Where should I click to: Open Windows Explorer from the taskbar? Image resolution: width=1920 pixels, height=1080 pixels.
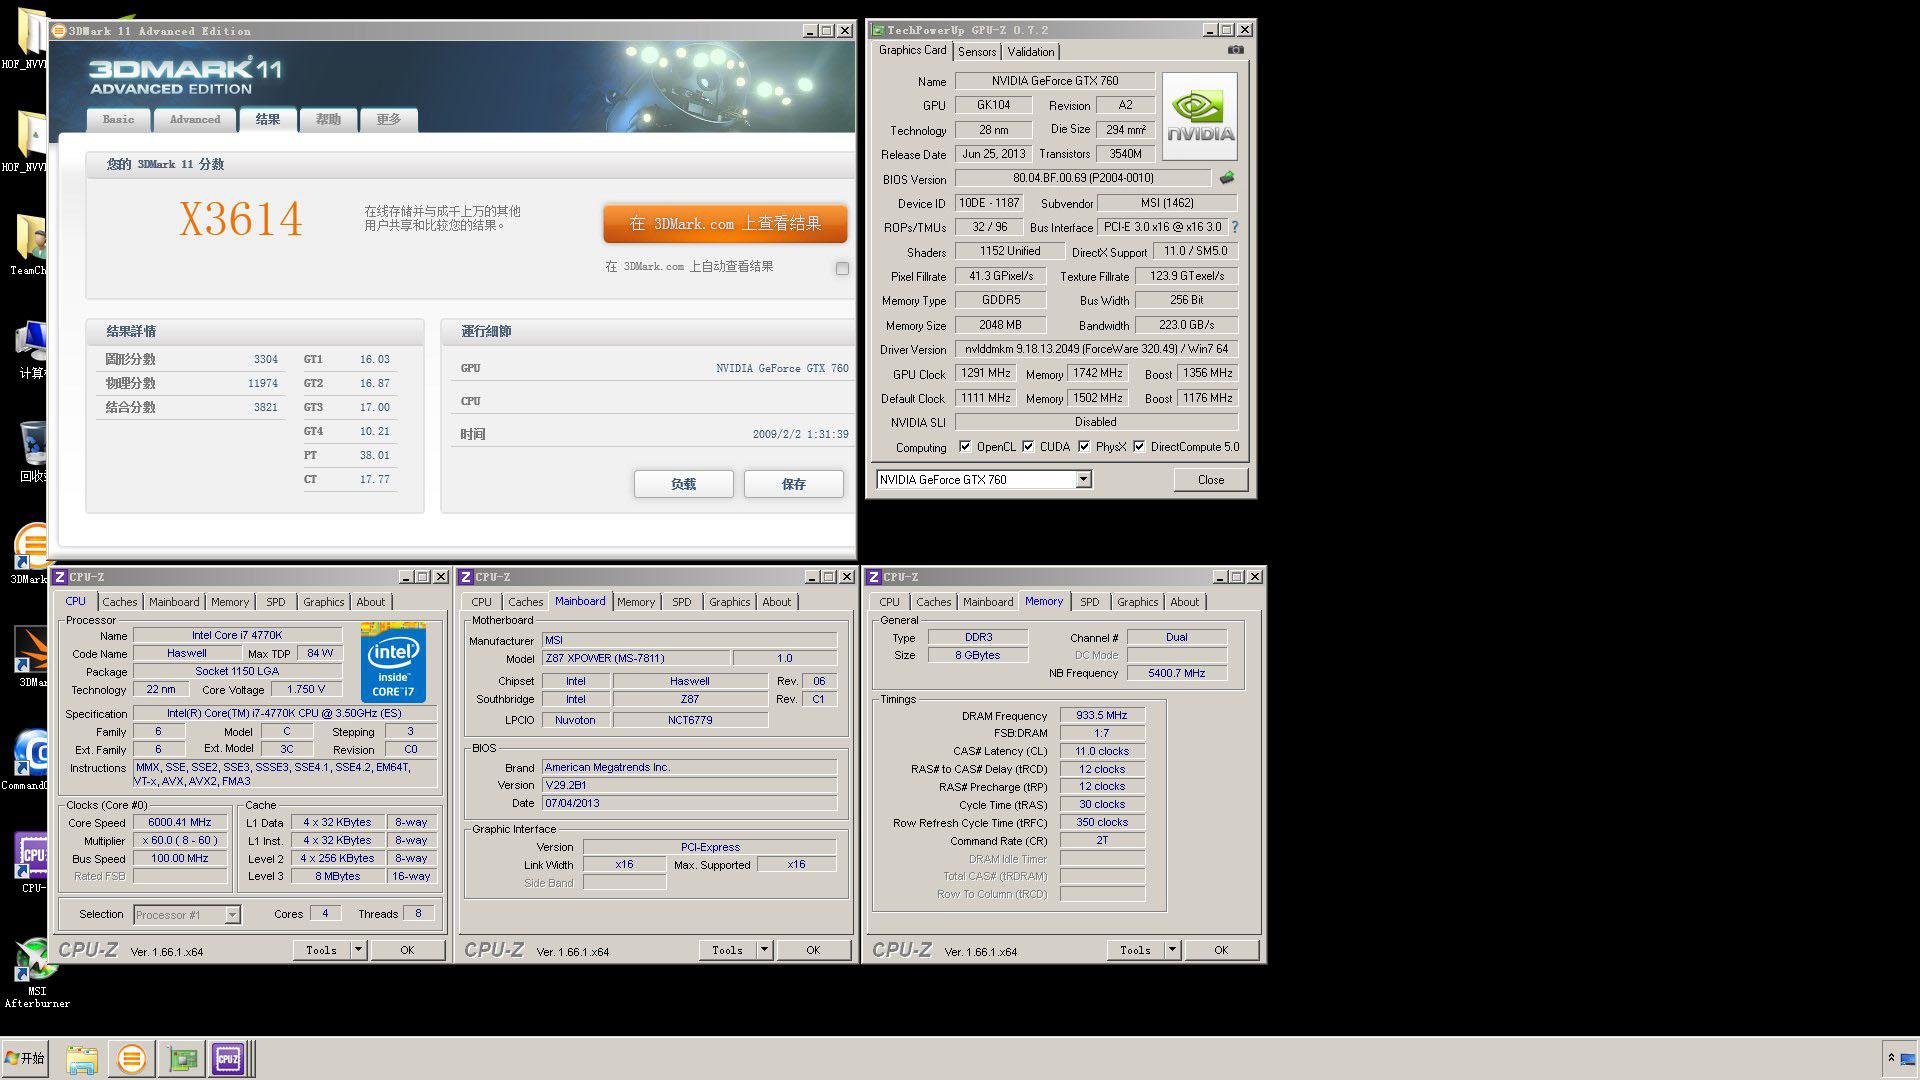tap(82, 1059)
